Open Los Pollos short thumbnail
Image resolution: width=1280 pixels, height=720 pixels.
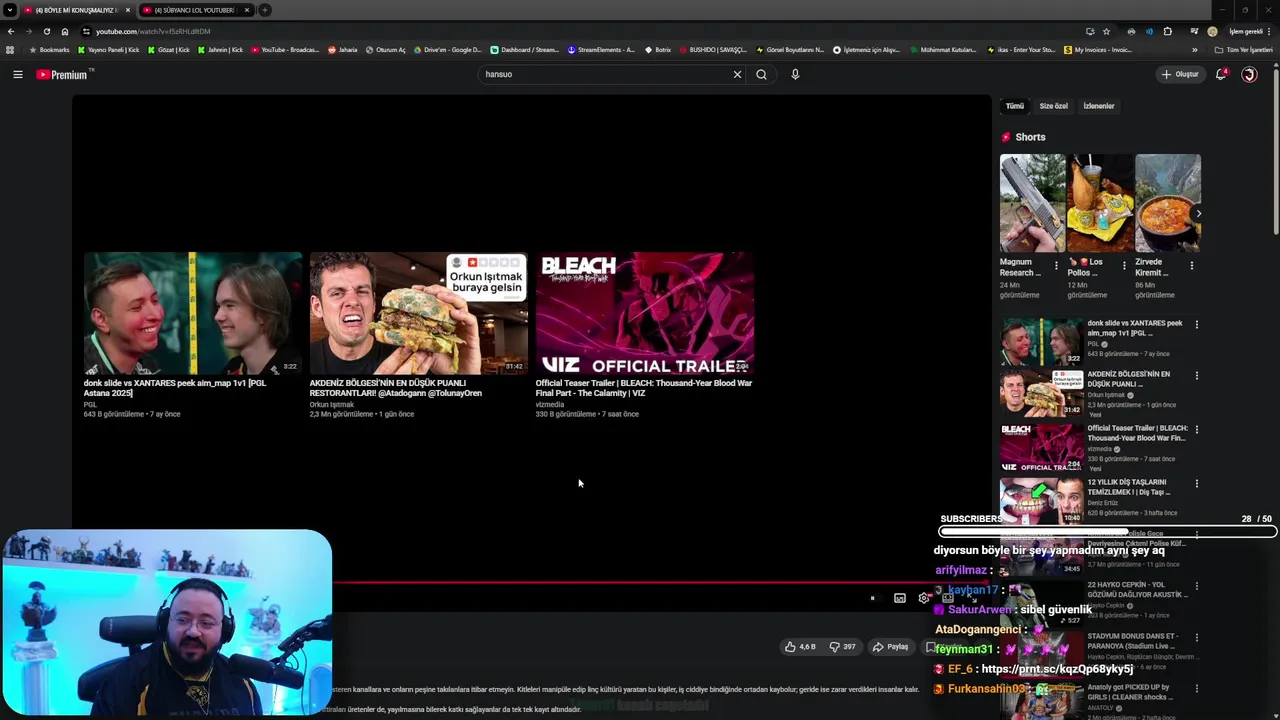pos(1100,203)
